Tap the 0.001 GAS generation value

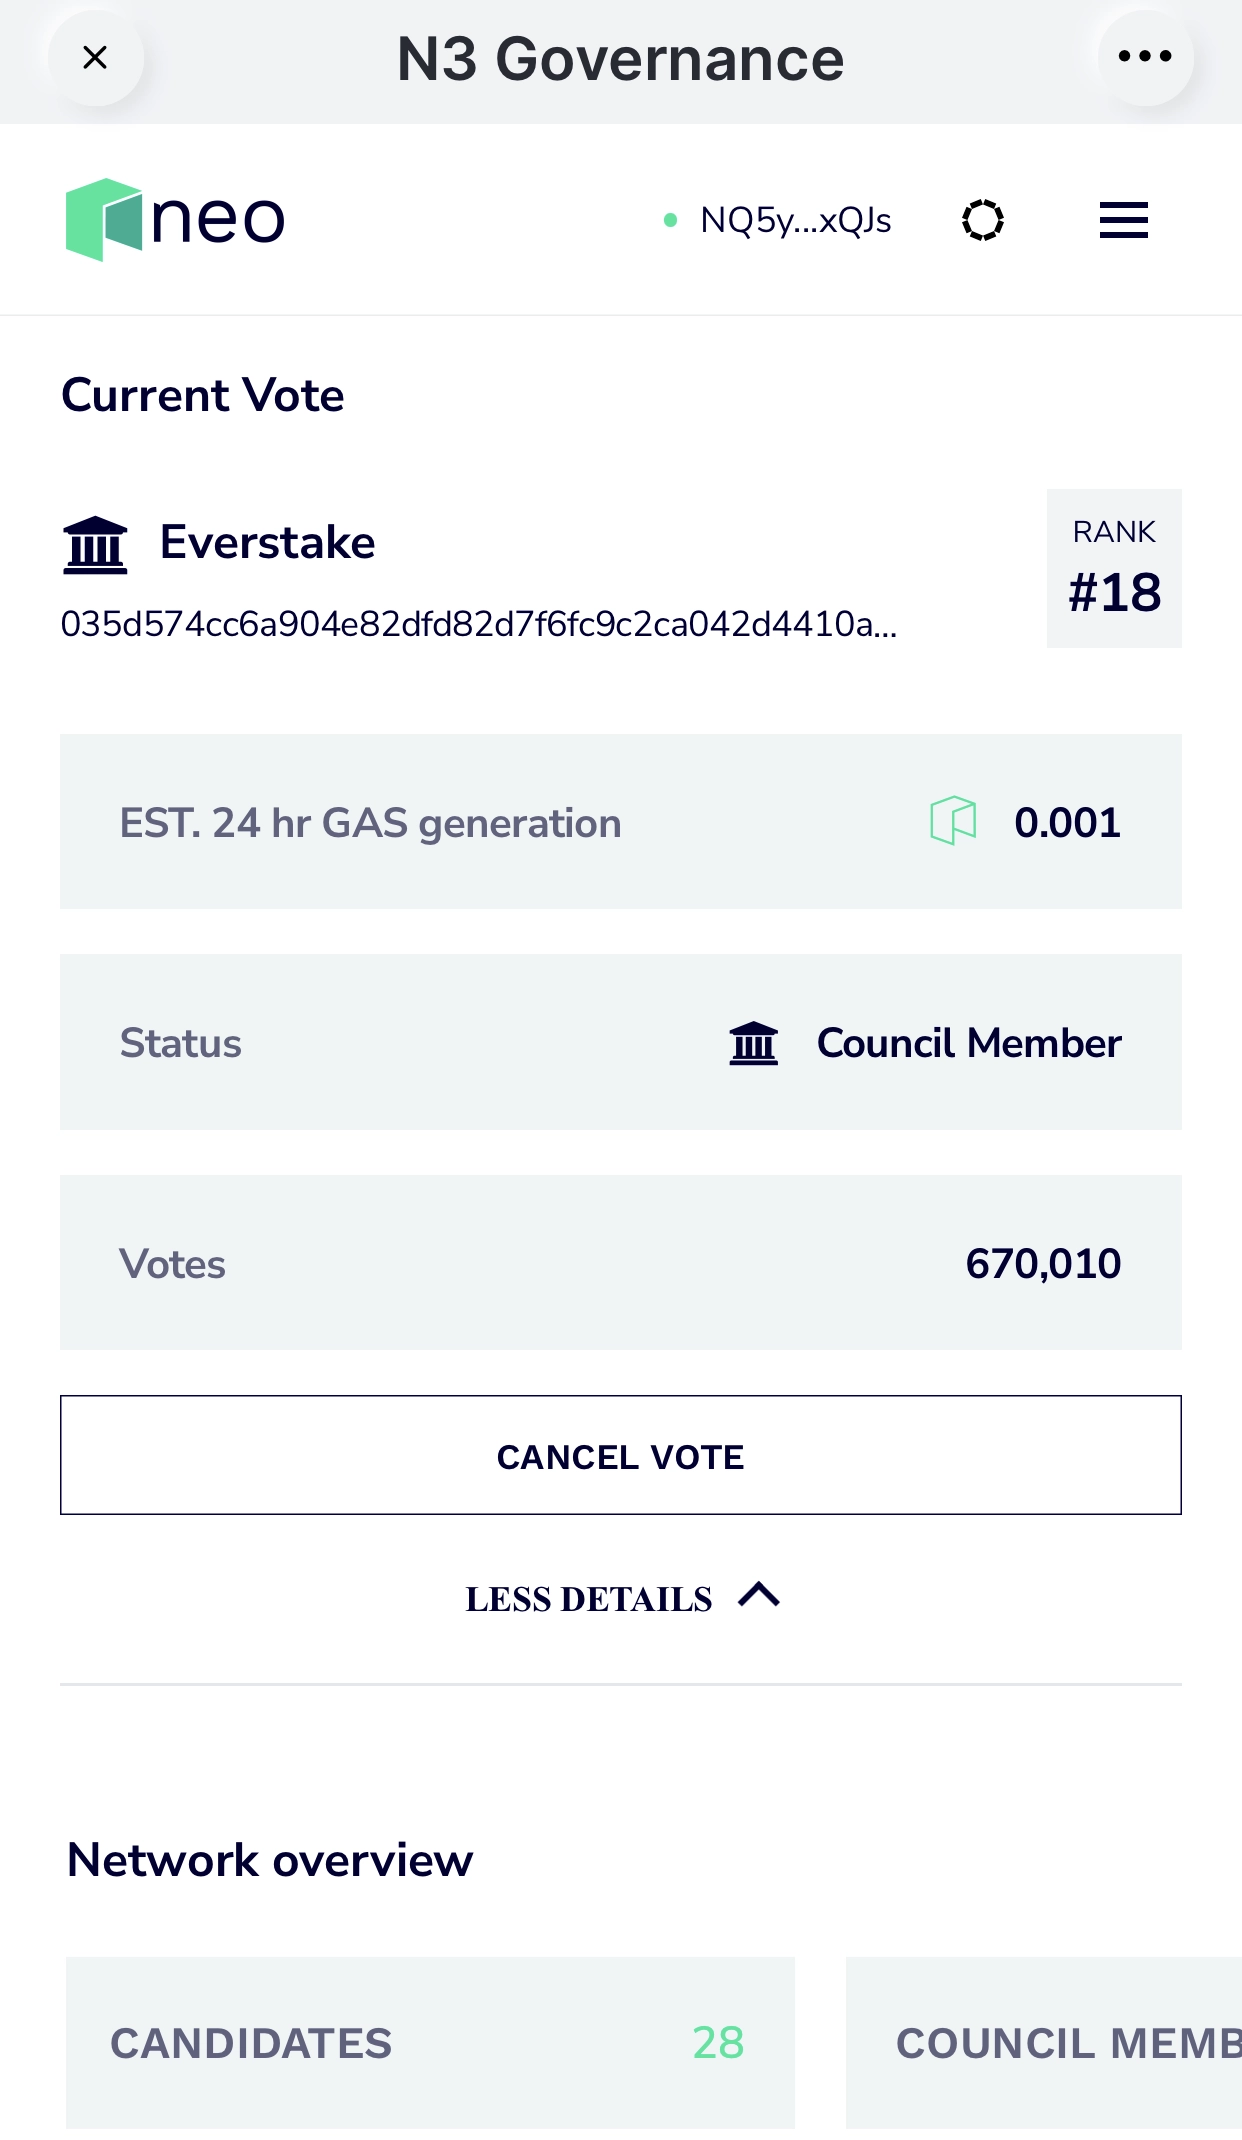click(x=1067, y=823)
